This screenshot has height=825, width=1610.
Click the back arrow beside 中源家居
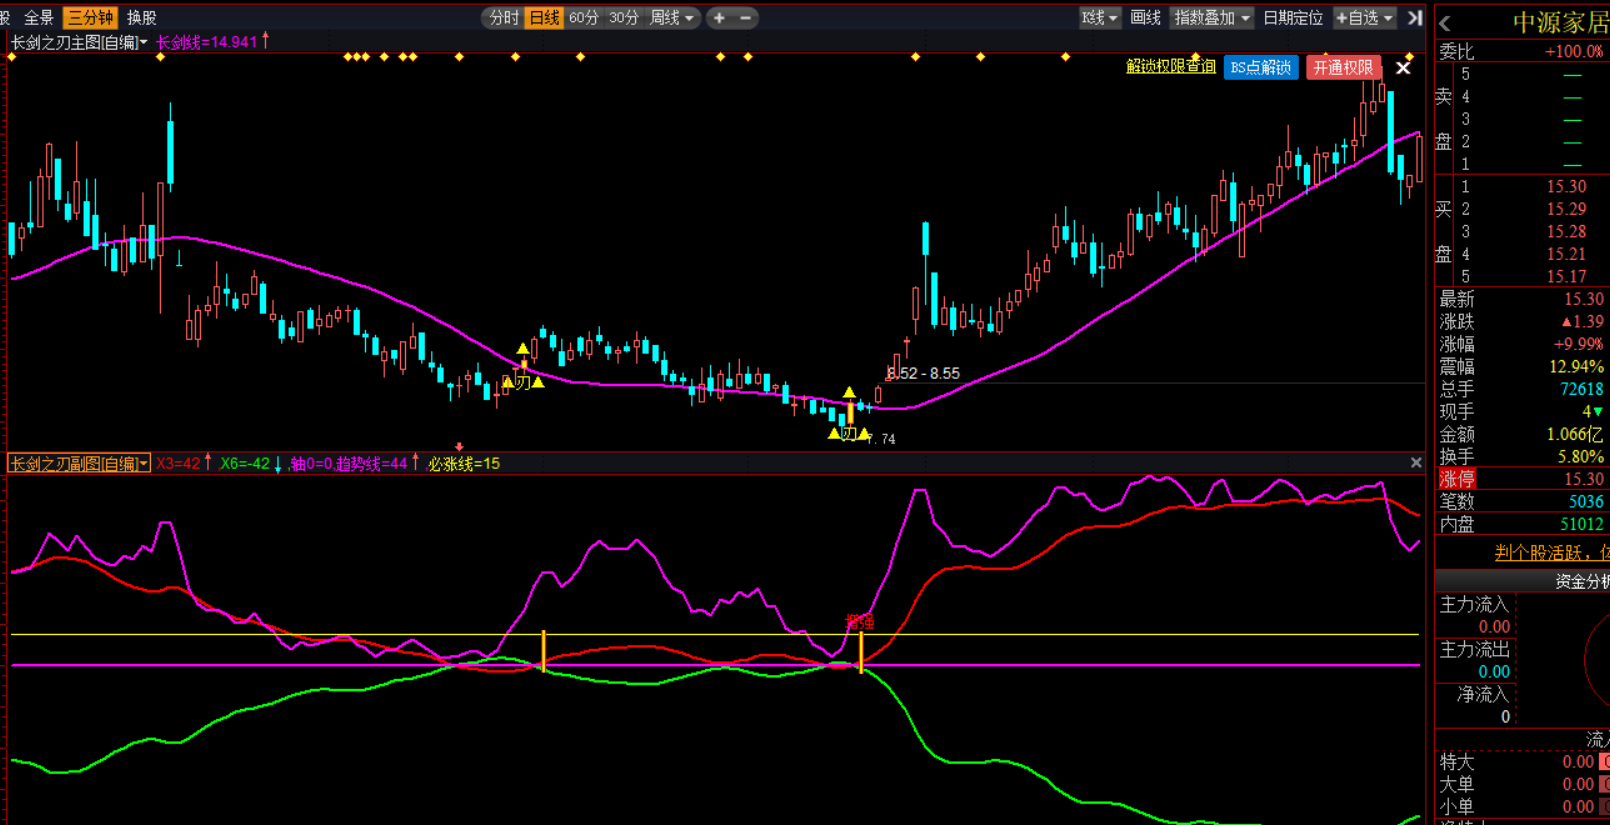(x=1445, y=23)
